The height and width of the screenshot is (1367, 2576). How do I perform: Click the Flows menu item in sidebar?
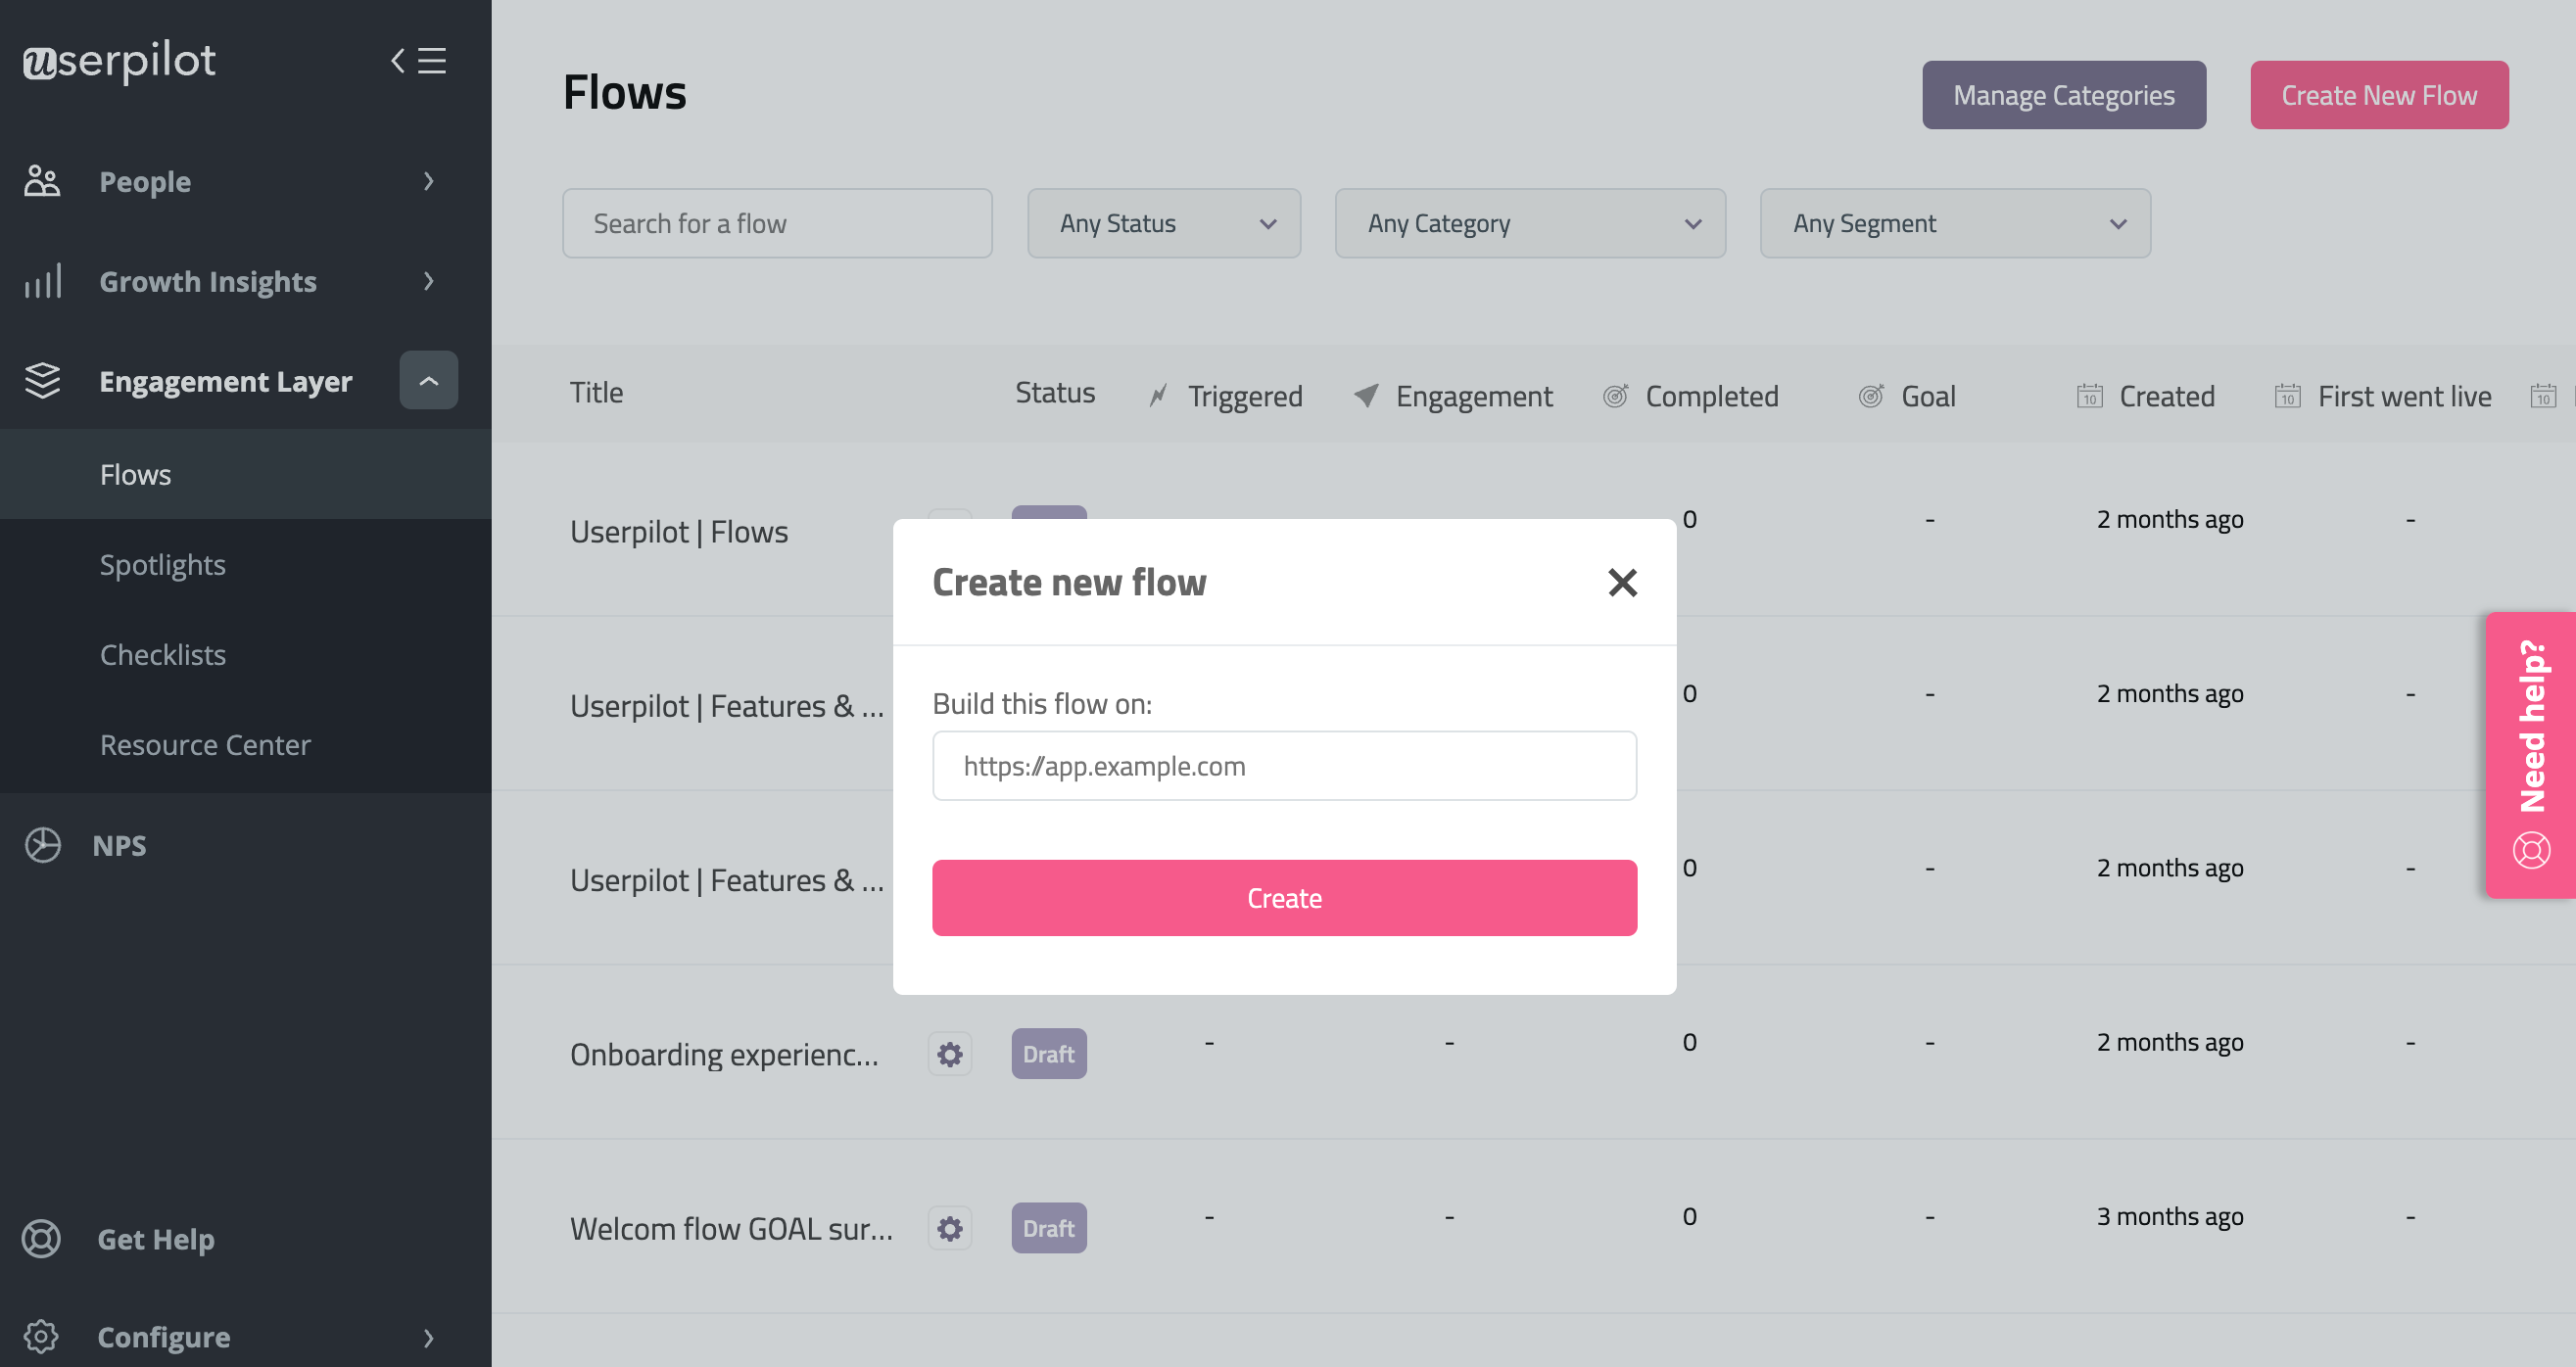point(134,473)
